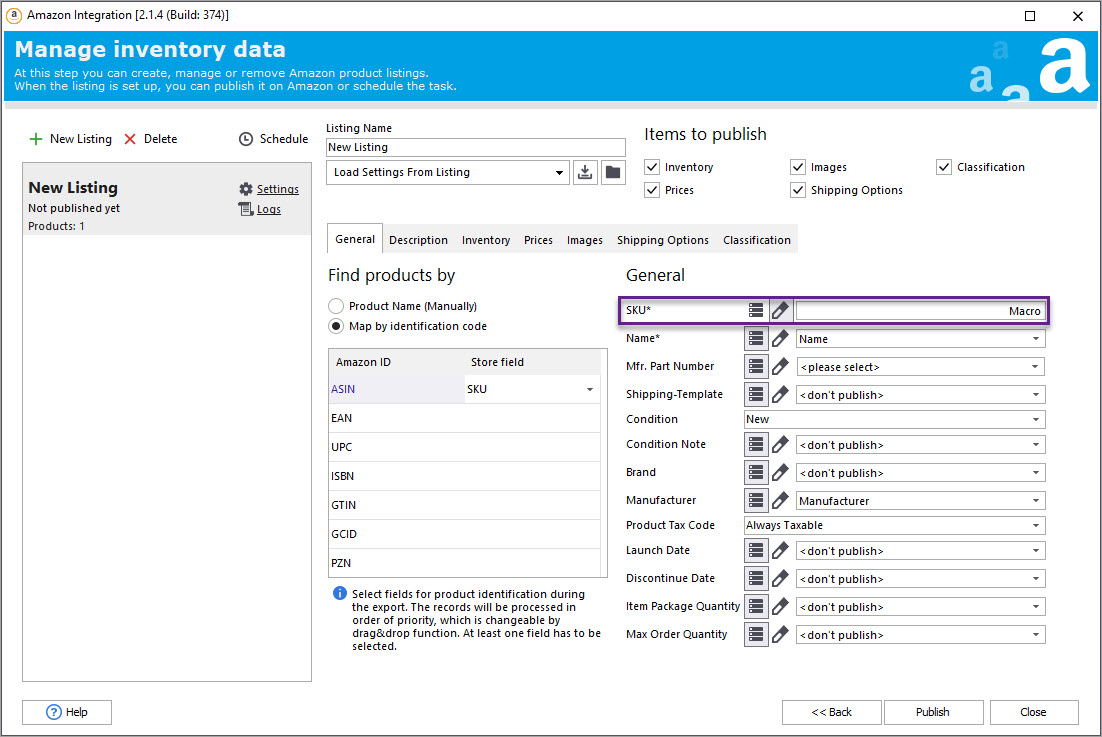Click the list icon for Max Order Quantity

pos(757,635)
